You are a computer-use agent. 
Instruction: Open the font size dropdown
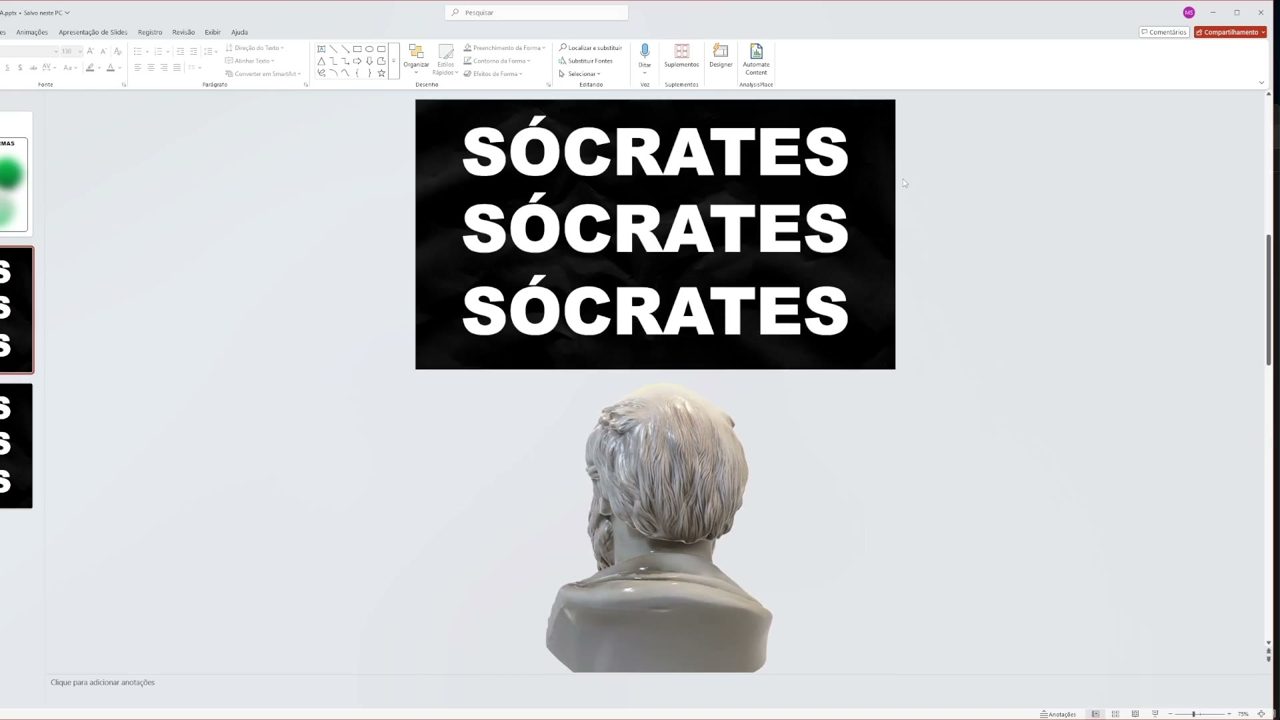point(80,51)
